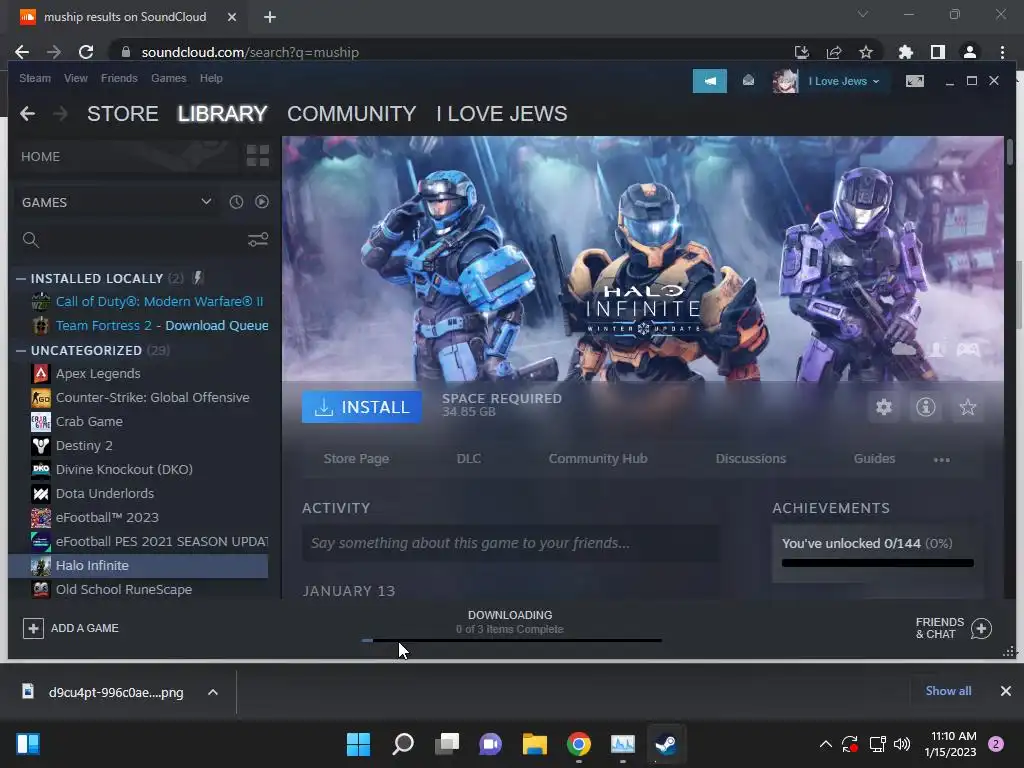Click the Add a Game plus icon
1024x768 pixels.
[x=33, y=628]
